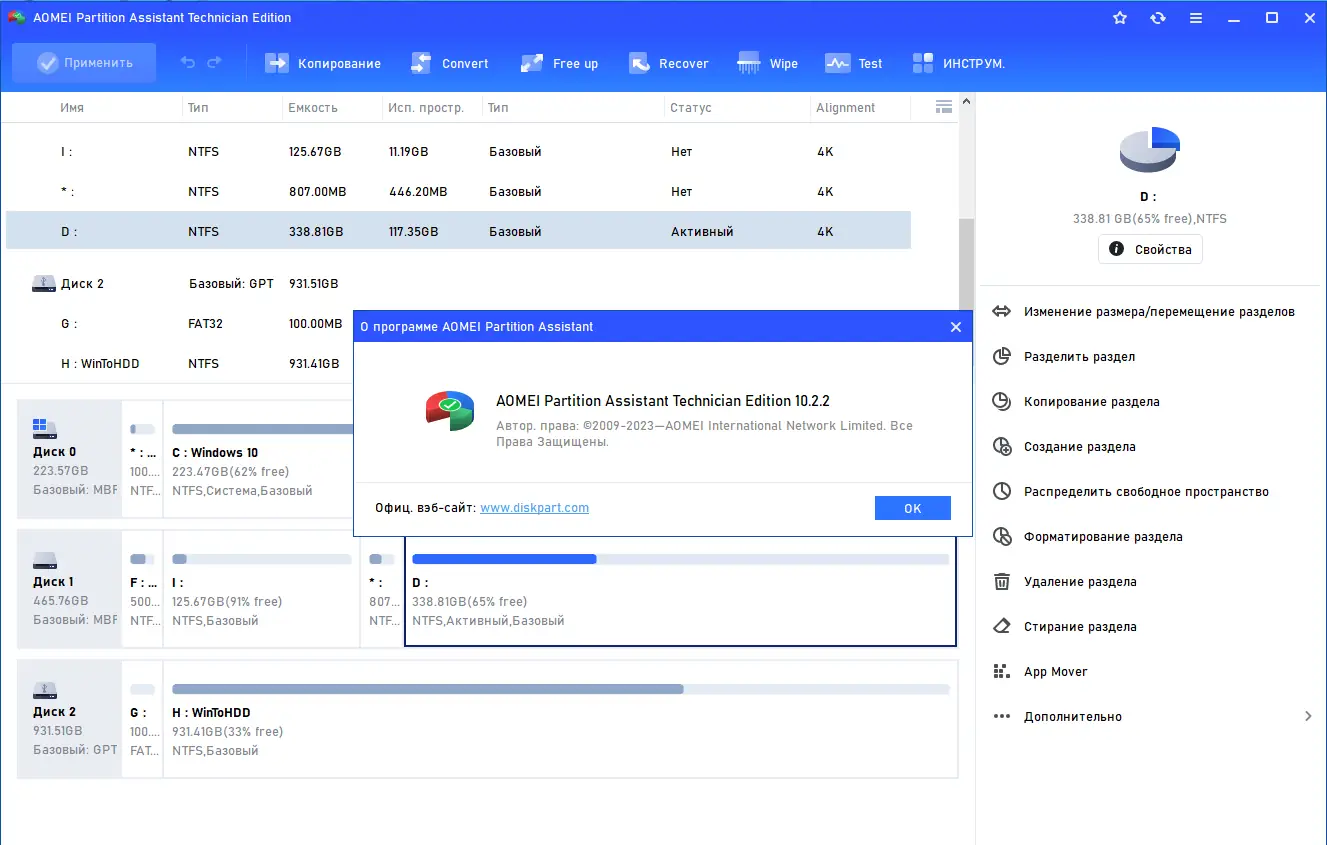Sort by the Статус column header
Screen dimensions: 1327x845
[691, 108]
